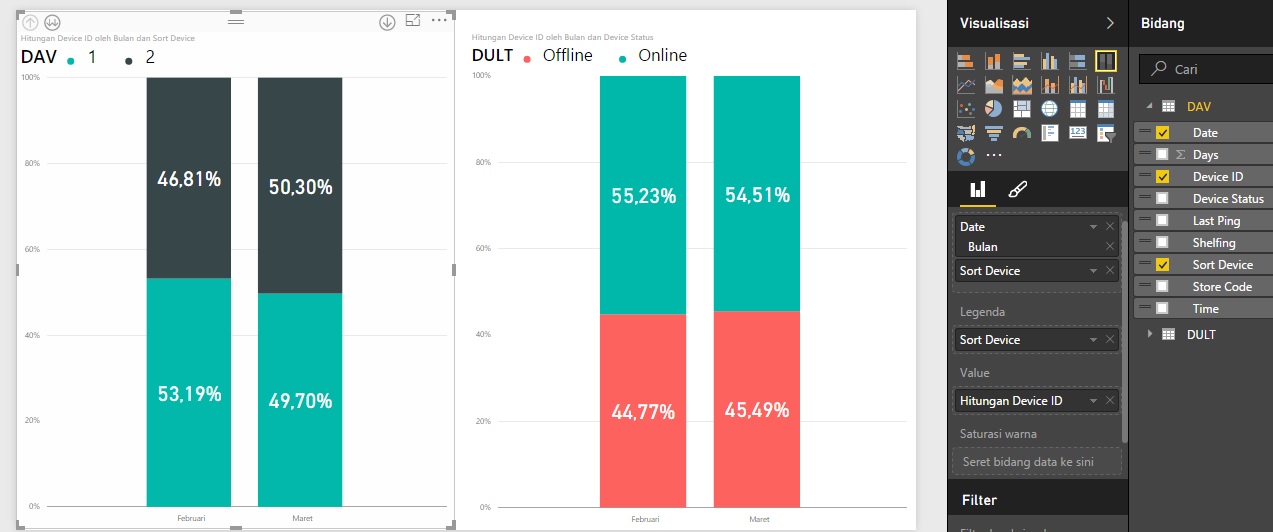1273x532 pixels.
Task: Select the slicer visual
Action: click(1106, 132)
